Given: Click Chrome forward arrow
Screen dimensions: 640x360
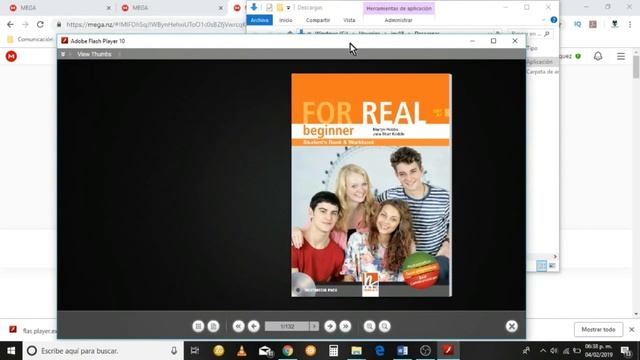Looking at the screenshot, I should 25,24.
